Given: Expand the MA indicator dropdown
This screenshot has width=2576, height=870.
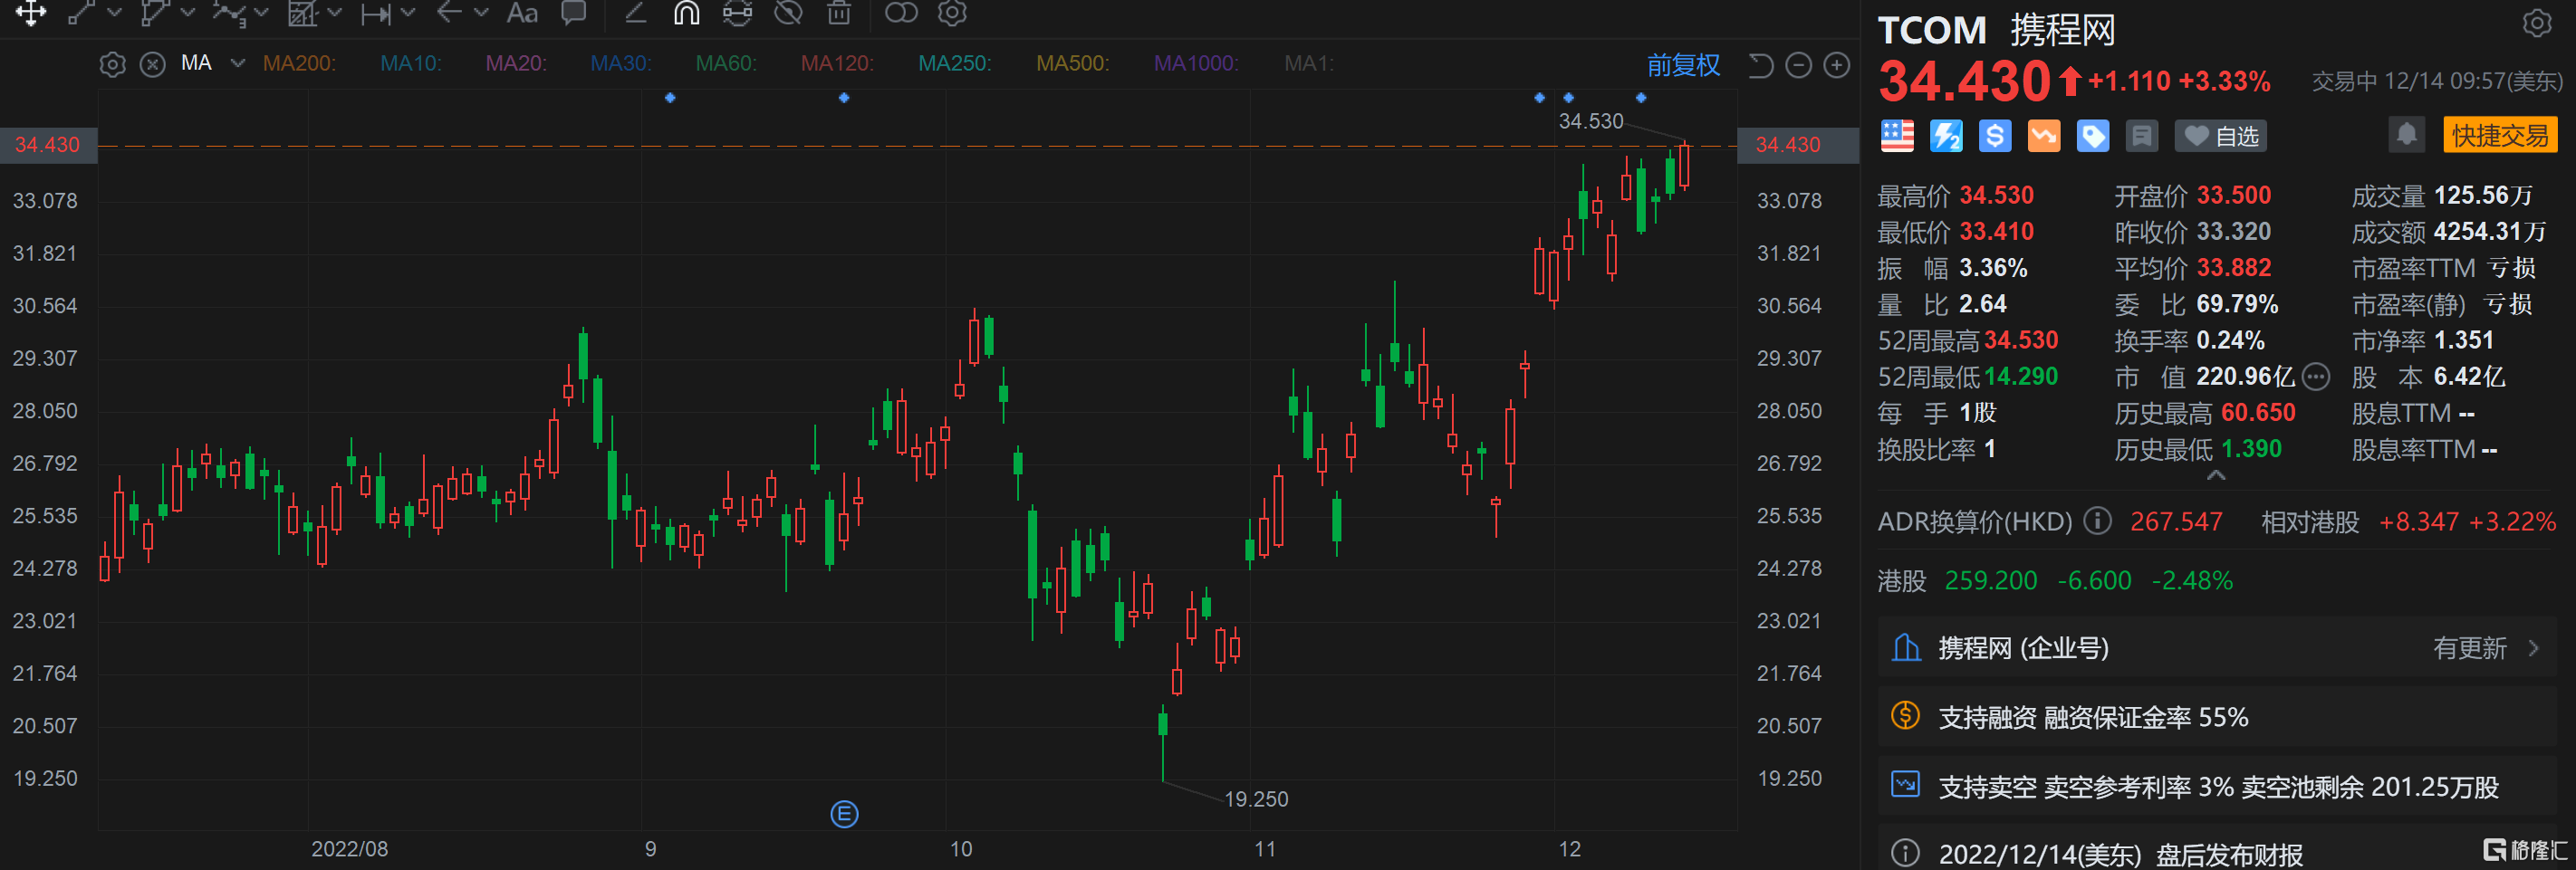Looking at the screenshot, I should tap(238, 63).
